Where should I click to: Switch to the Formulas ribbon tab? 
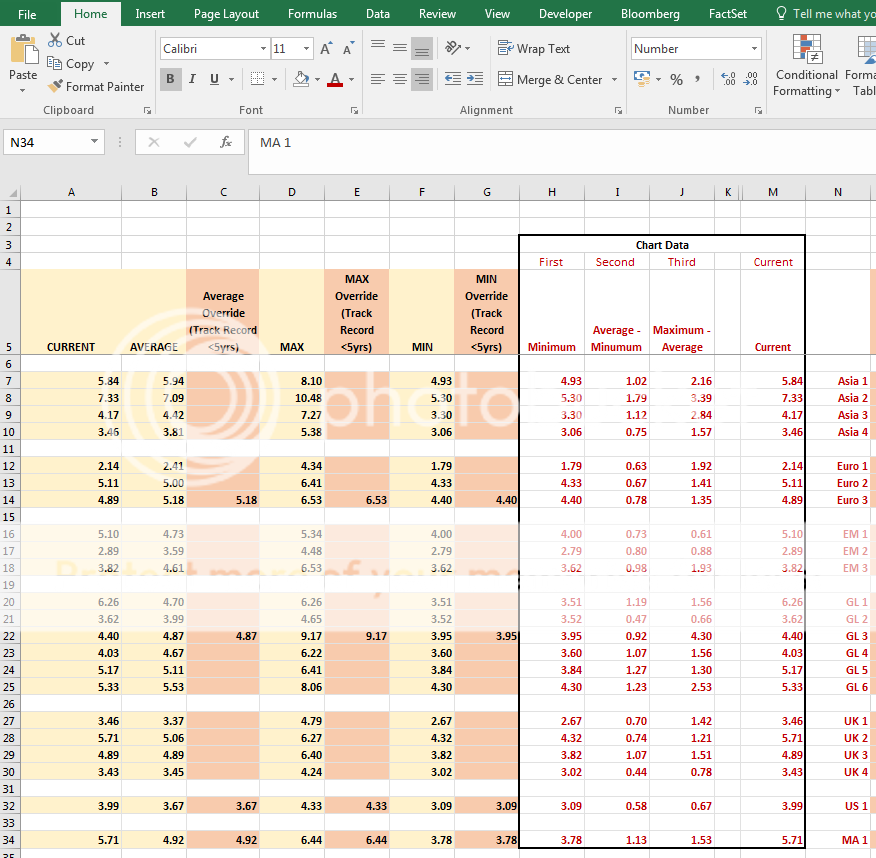click(311, 14)
